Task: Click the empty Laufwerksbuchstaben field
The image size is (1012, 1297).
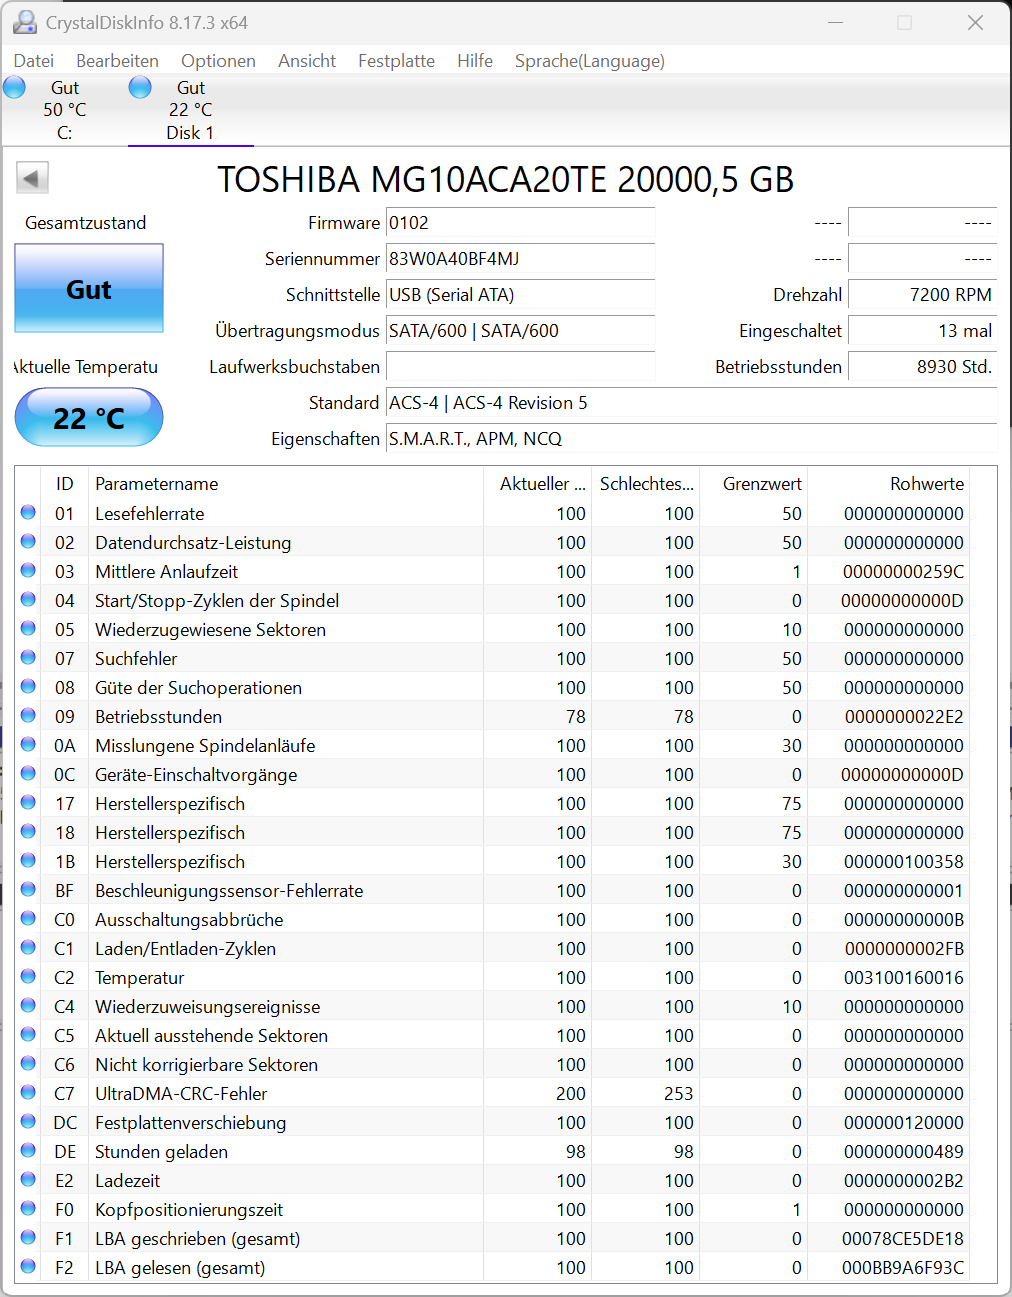Action: [520, 366]
